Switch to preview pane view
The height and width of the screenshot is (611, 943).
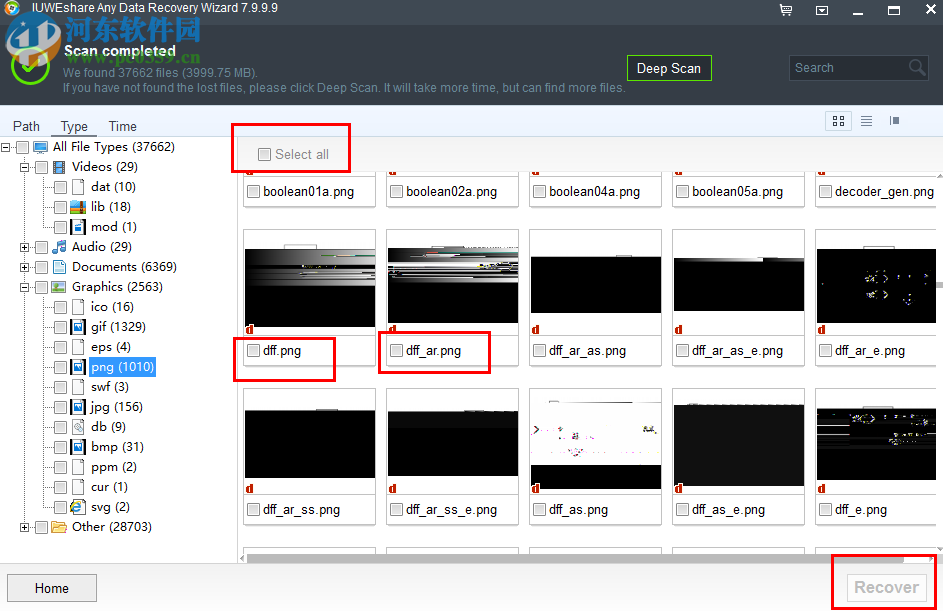coord(894,120)
